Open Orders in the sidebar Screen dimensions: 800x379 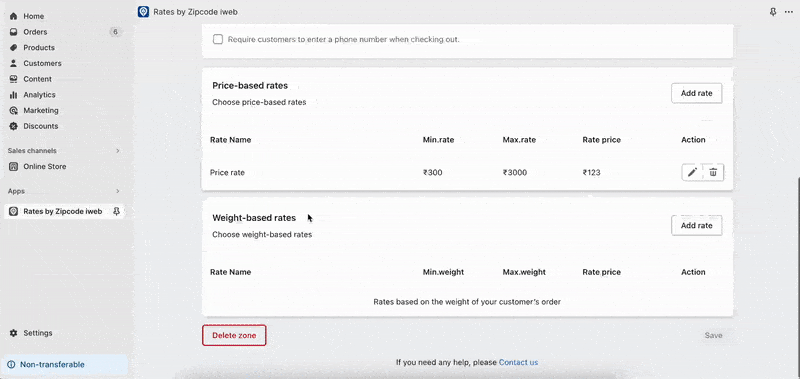pyautogui.click(x=35, y=32)
